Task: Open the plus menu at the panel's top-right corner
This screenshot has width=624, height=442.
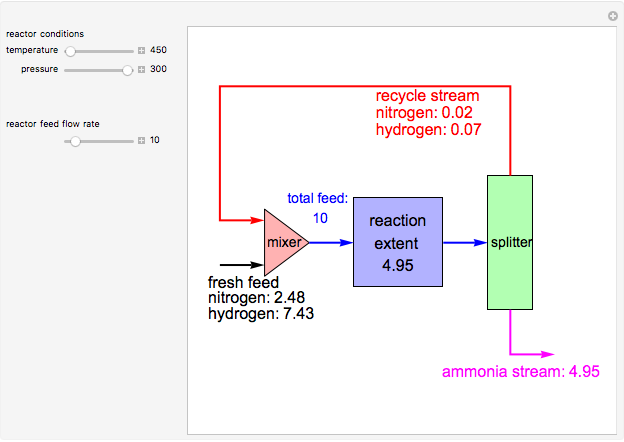Action: (613, 16)
